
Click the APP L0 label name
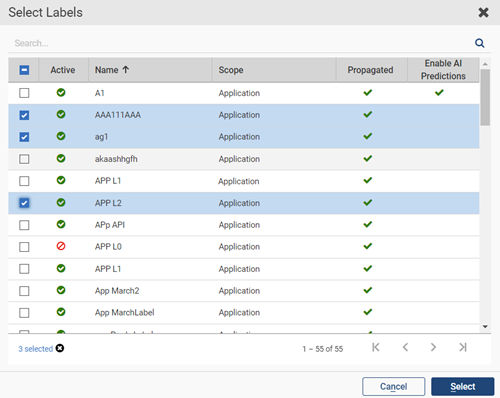coord(108,247)
